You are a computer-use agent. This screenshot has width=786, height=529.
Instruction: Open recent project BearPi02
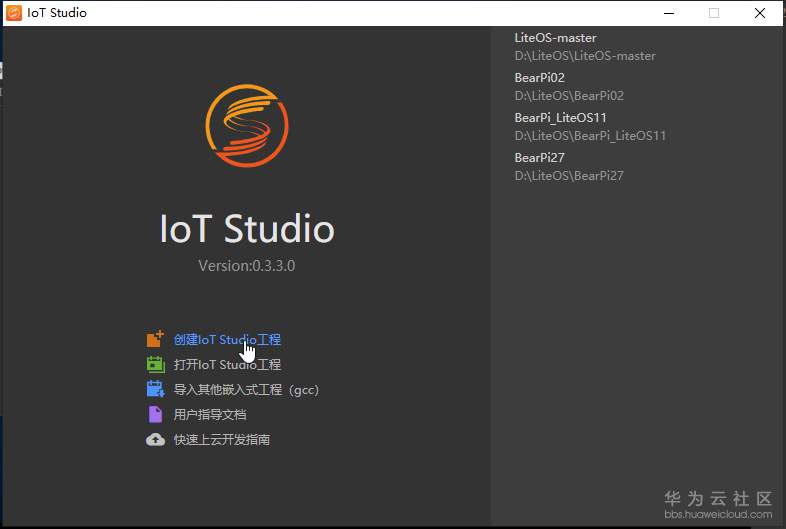tap(539, 78)
